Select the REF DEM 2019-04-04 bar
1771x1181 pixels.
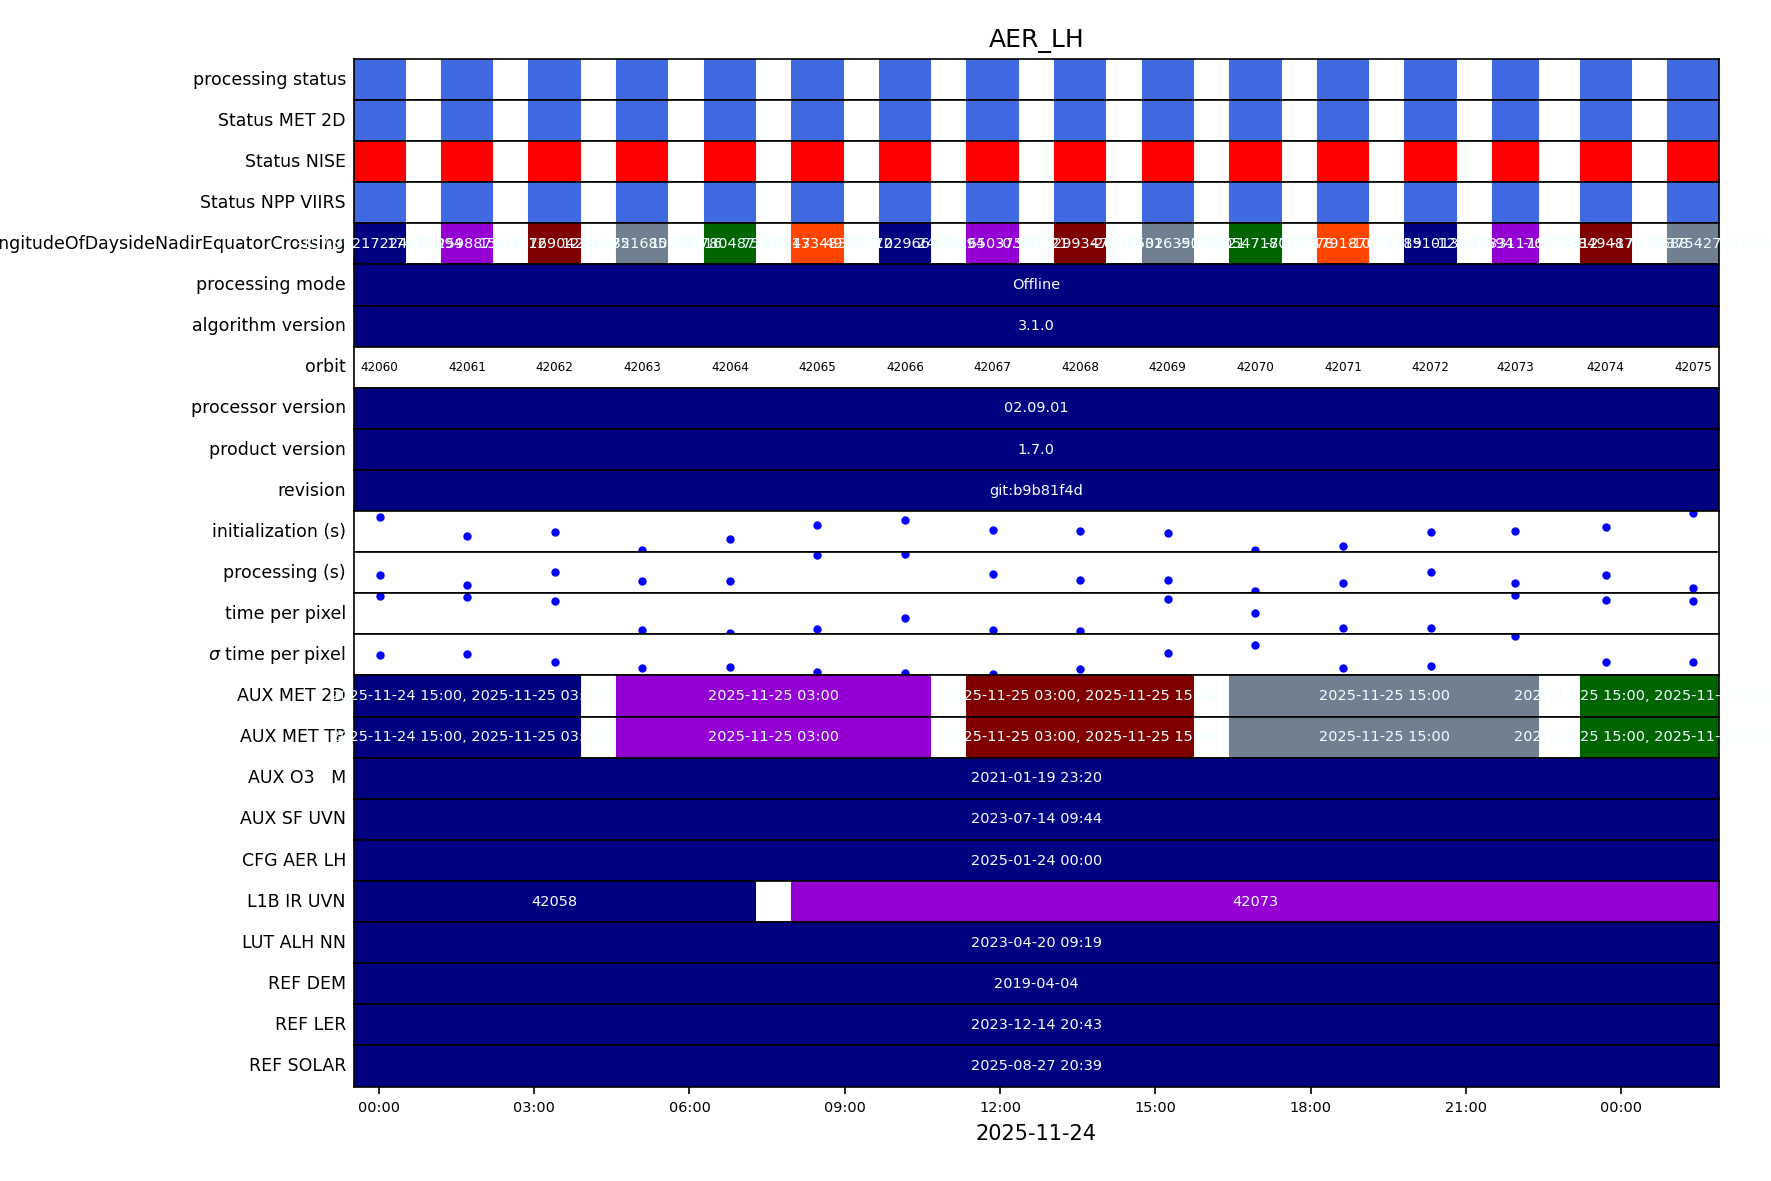point(1035,983)
